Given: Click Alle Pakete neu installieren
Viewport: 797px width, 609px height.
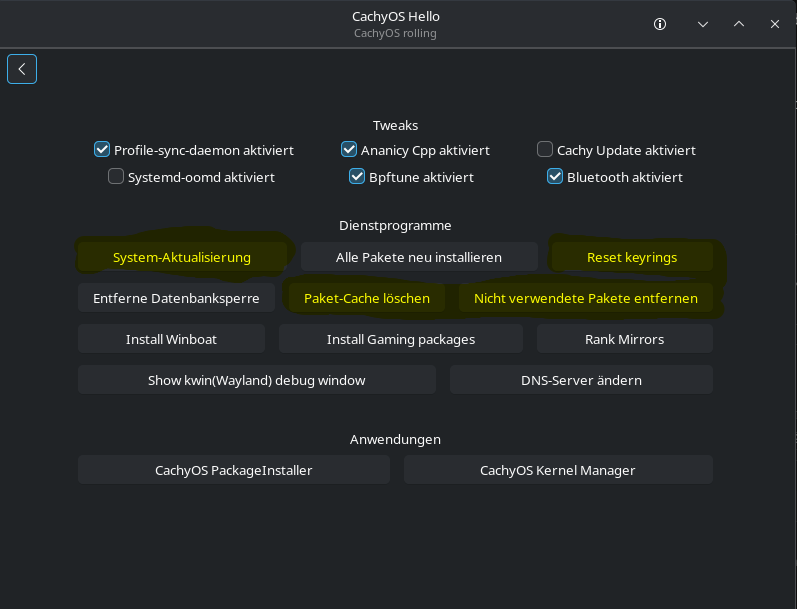Looking at the screenshot, I should point(419,257).
